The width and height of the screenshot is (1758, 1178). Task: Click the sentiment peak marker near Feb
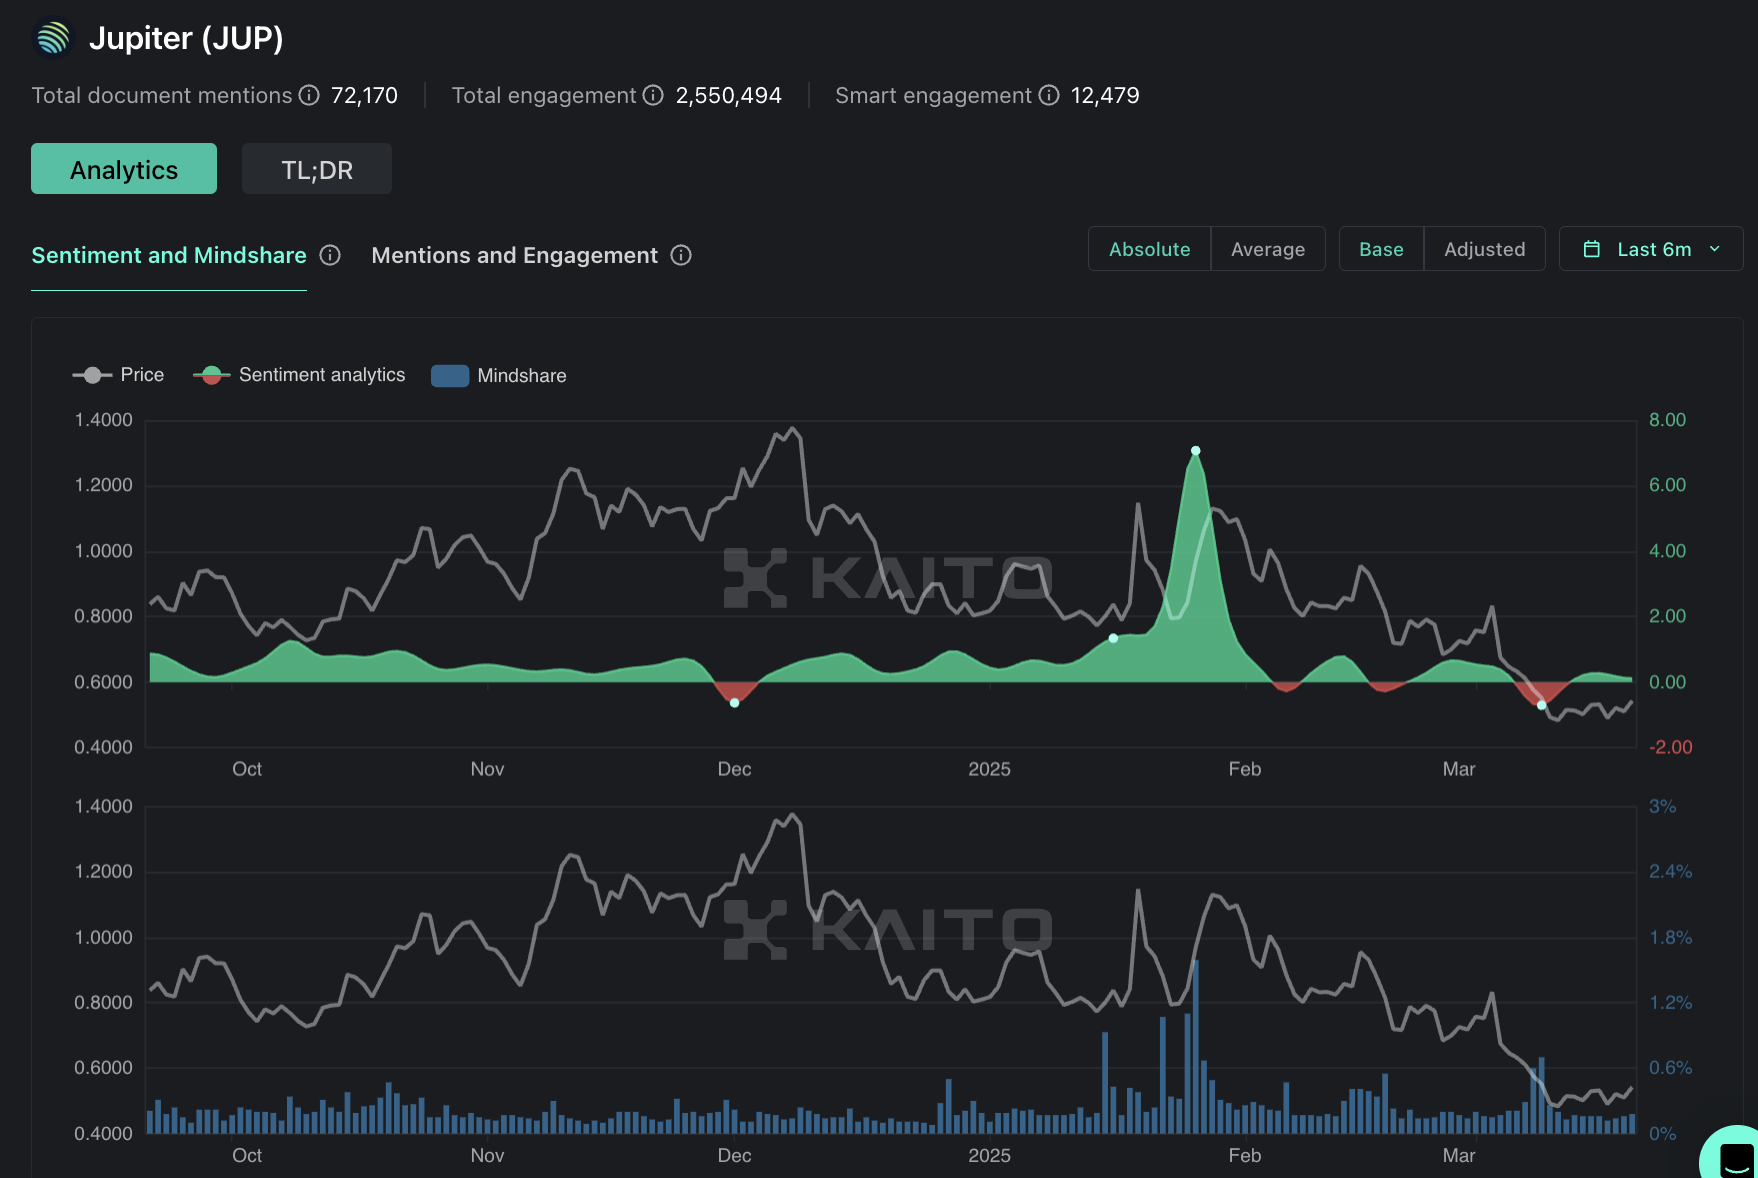[1195, 451]
